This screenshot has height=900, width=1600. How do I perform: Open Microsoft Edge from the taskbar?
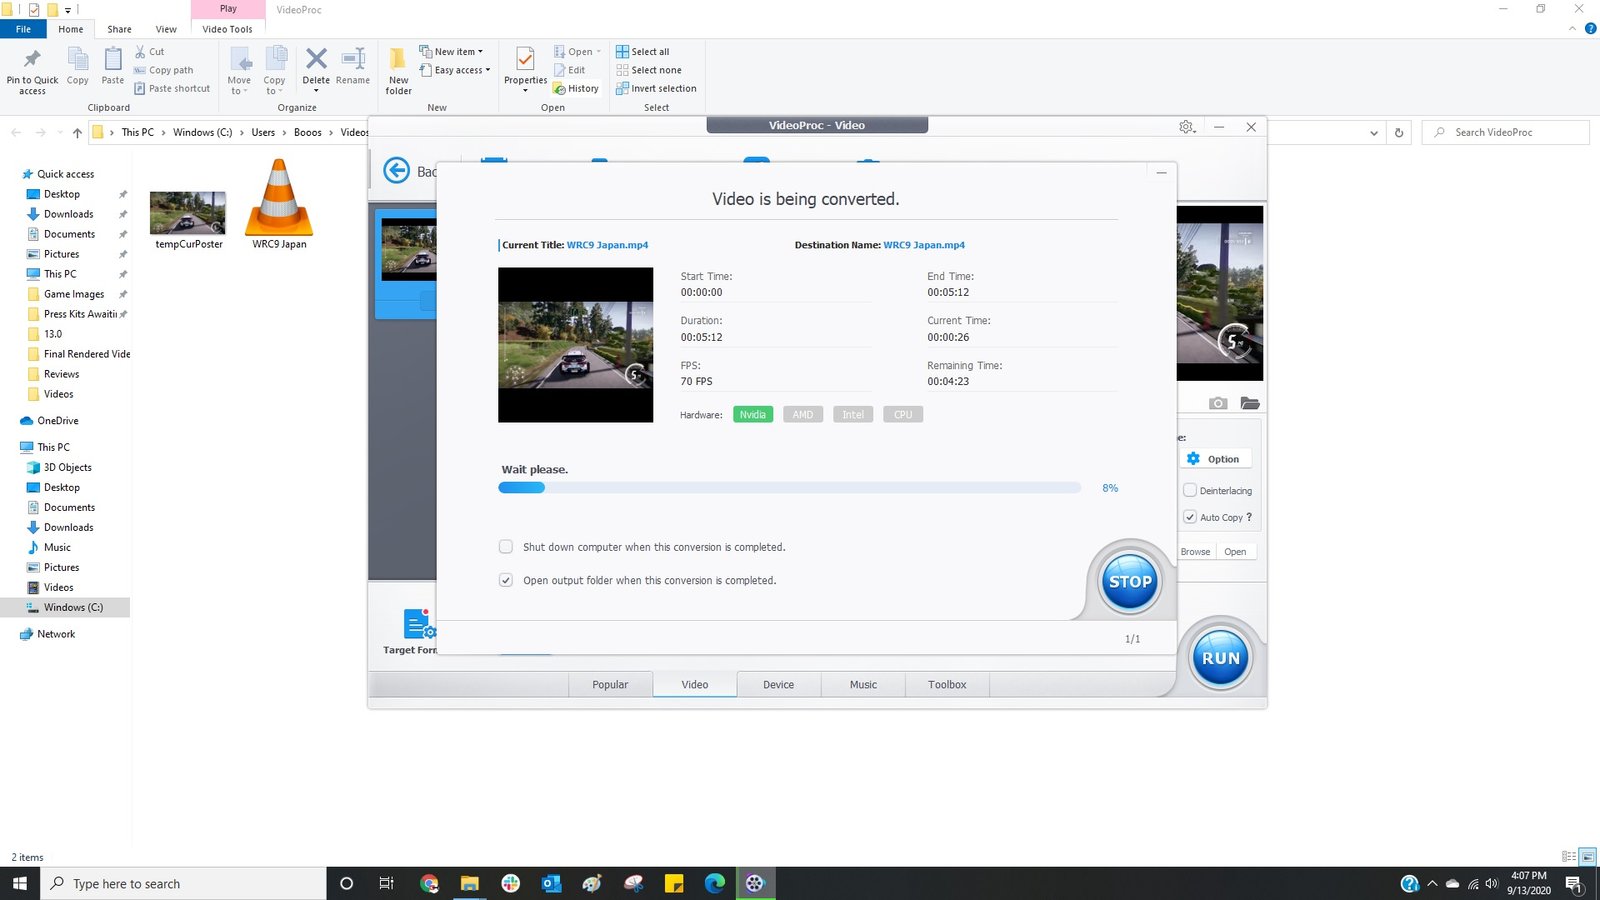pyautogui.click(x=714, y=883)
